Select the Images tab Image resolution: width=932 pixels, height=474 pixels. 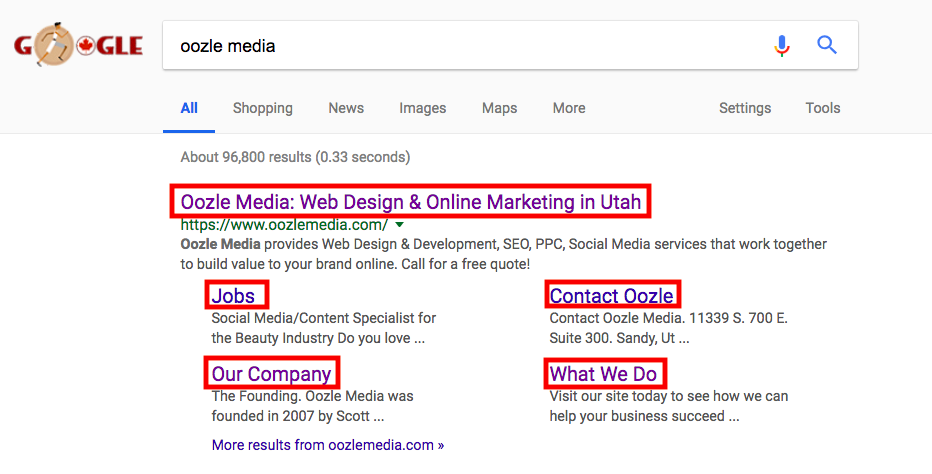click(423, 108)
